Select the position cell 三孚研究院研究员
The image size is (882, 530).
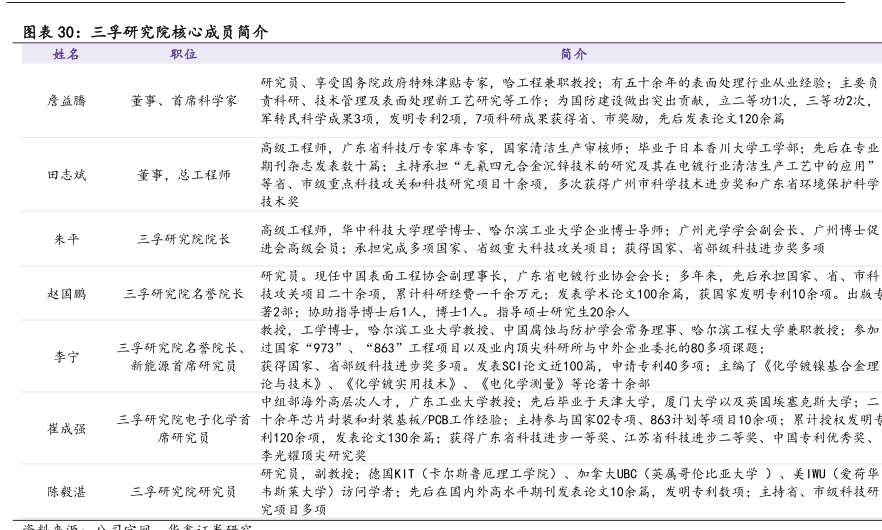click(183, 492)
